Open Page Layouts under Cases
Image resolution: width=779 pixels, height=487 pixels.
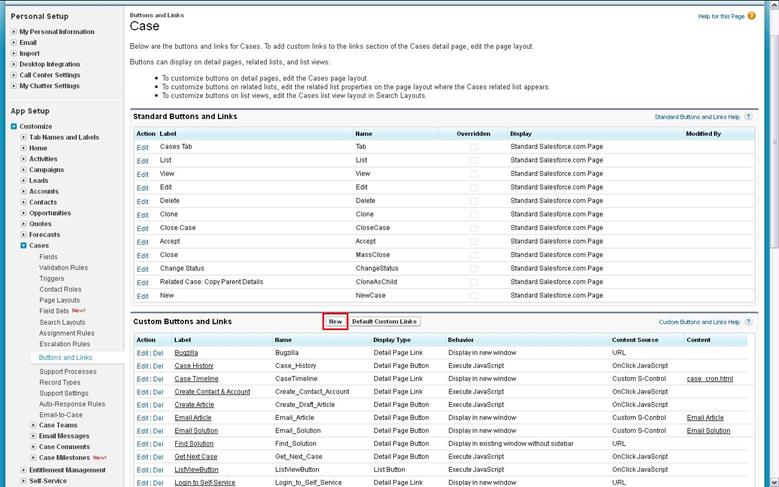(59, 300)
